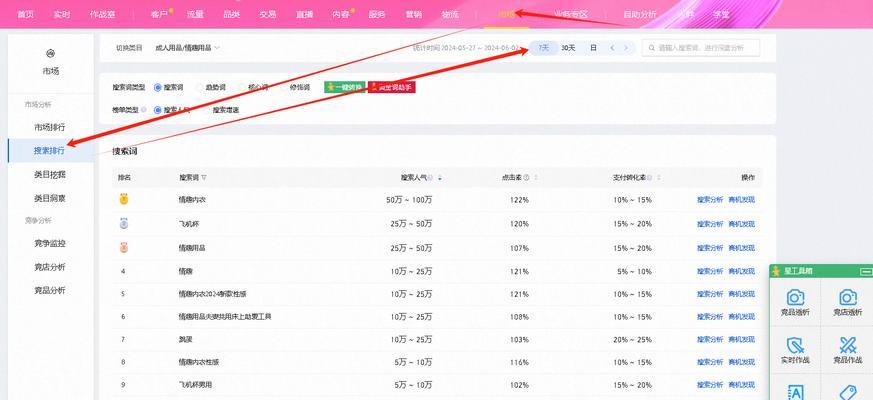Switch to the 7天 date range

(543, 48)
